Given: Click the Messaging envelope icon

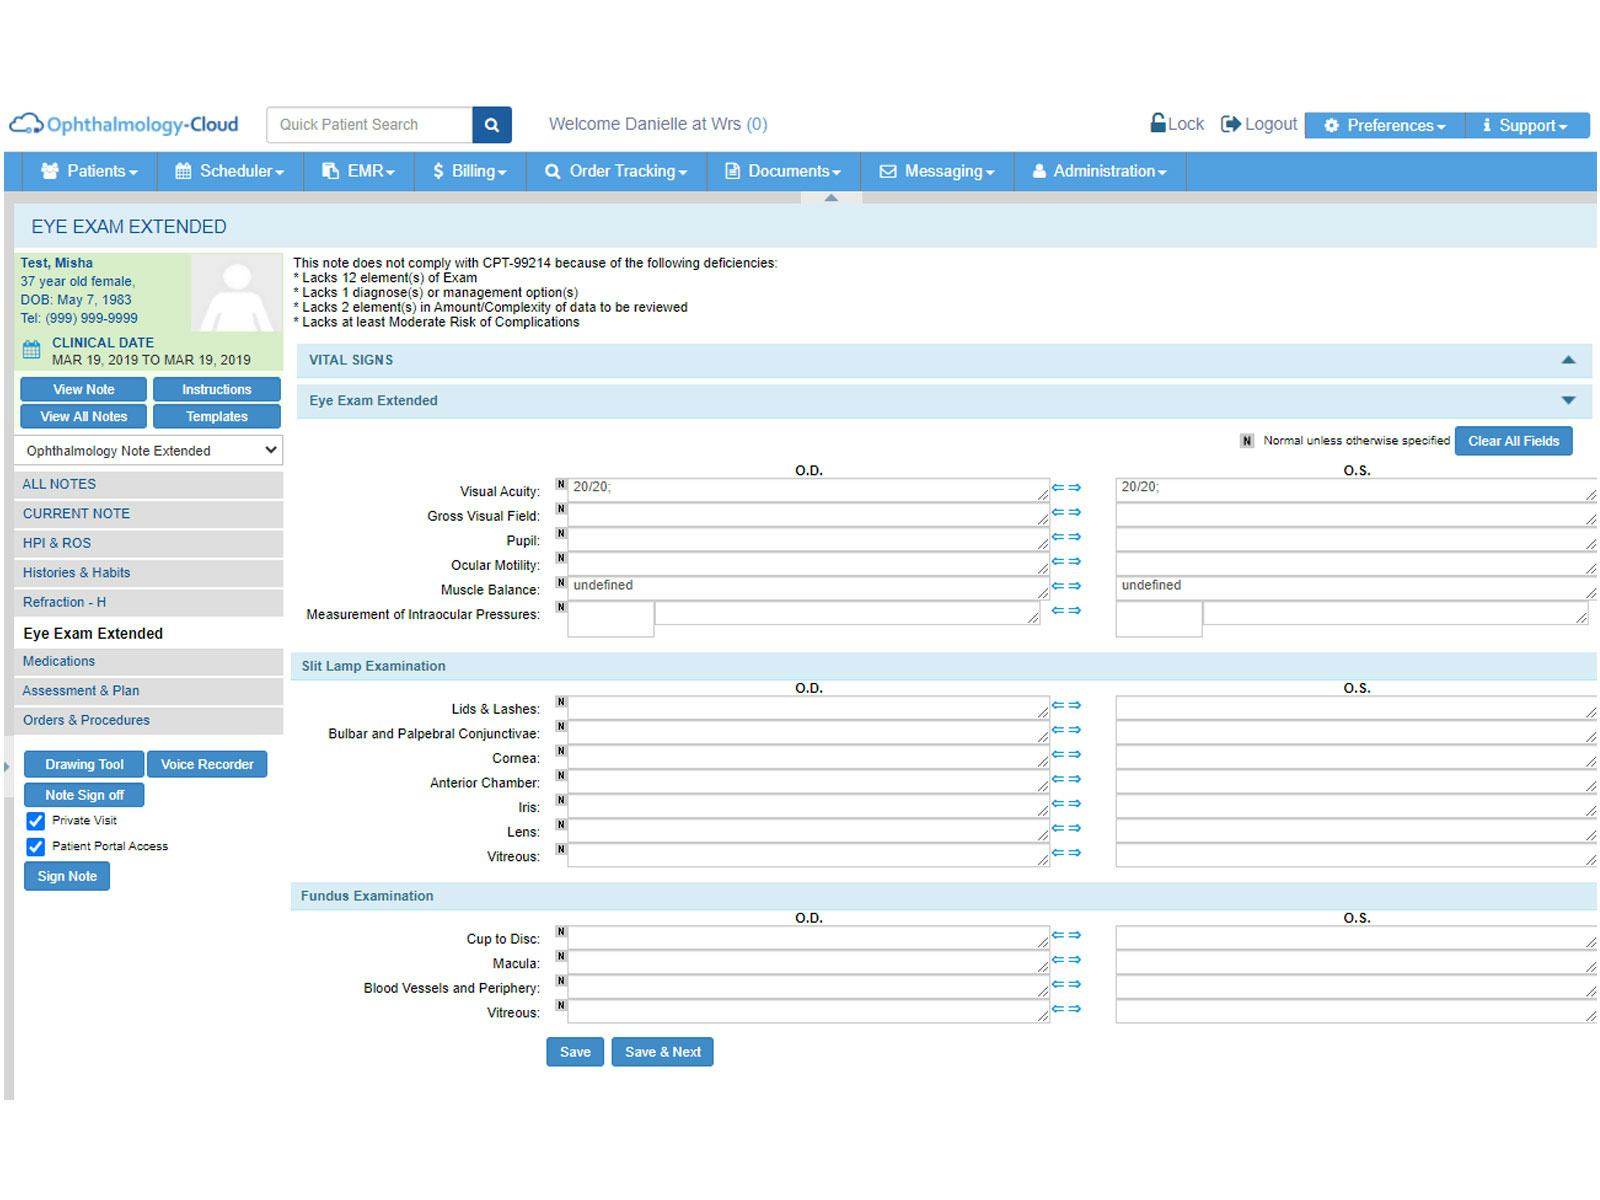Looking at the screenshot, I should tap(888, 171).
